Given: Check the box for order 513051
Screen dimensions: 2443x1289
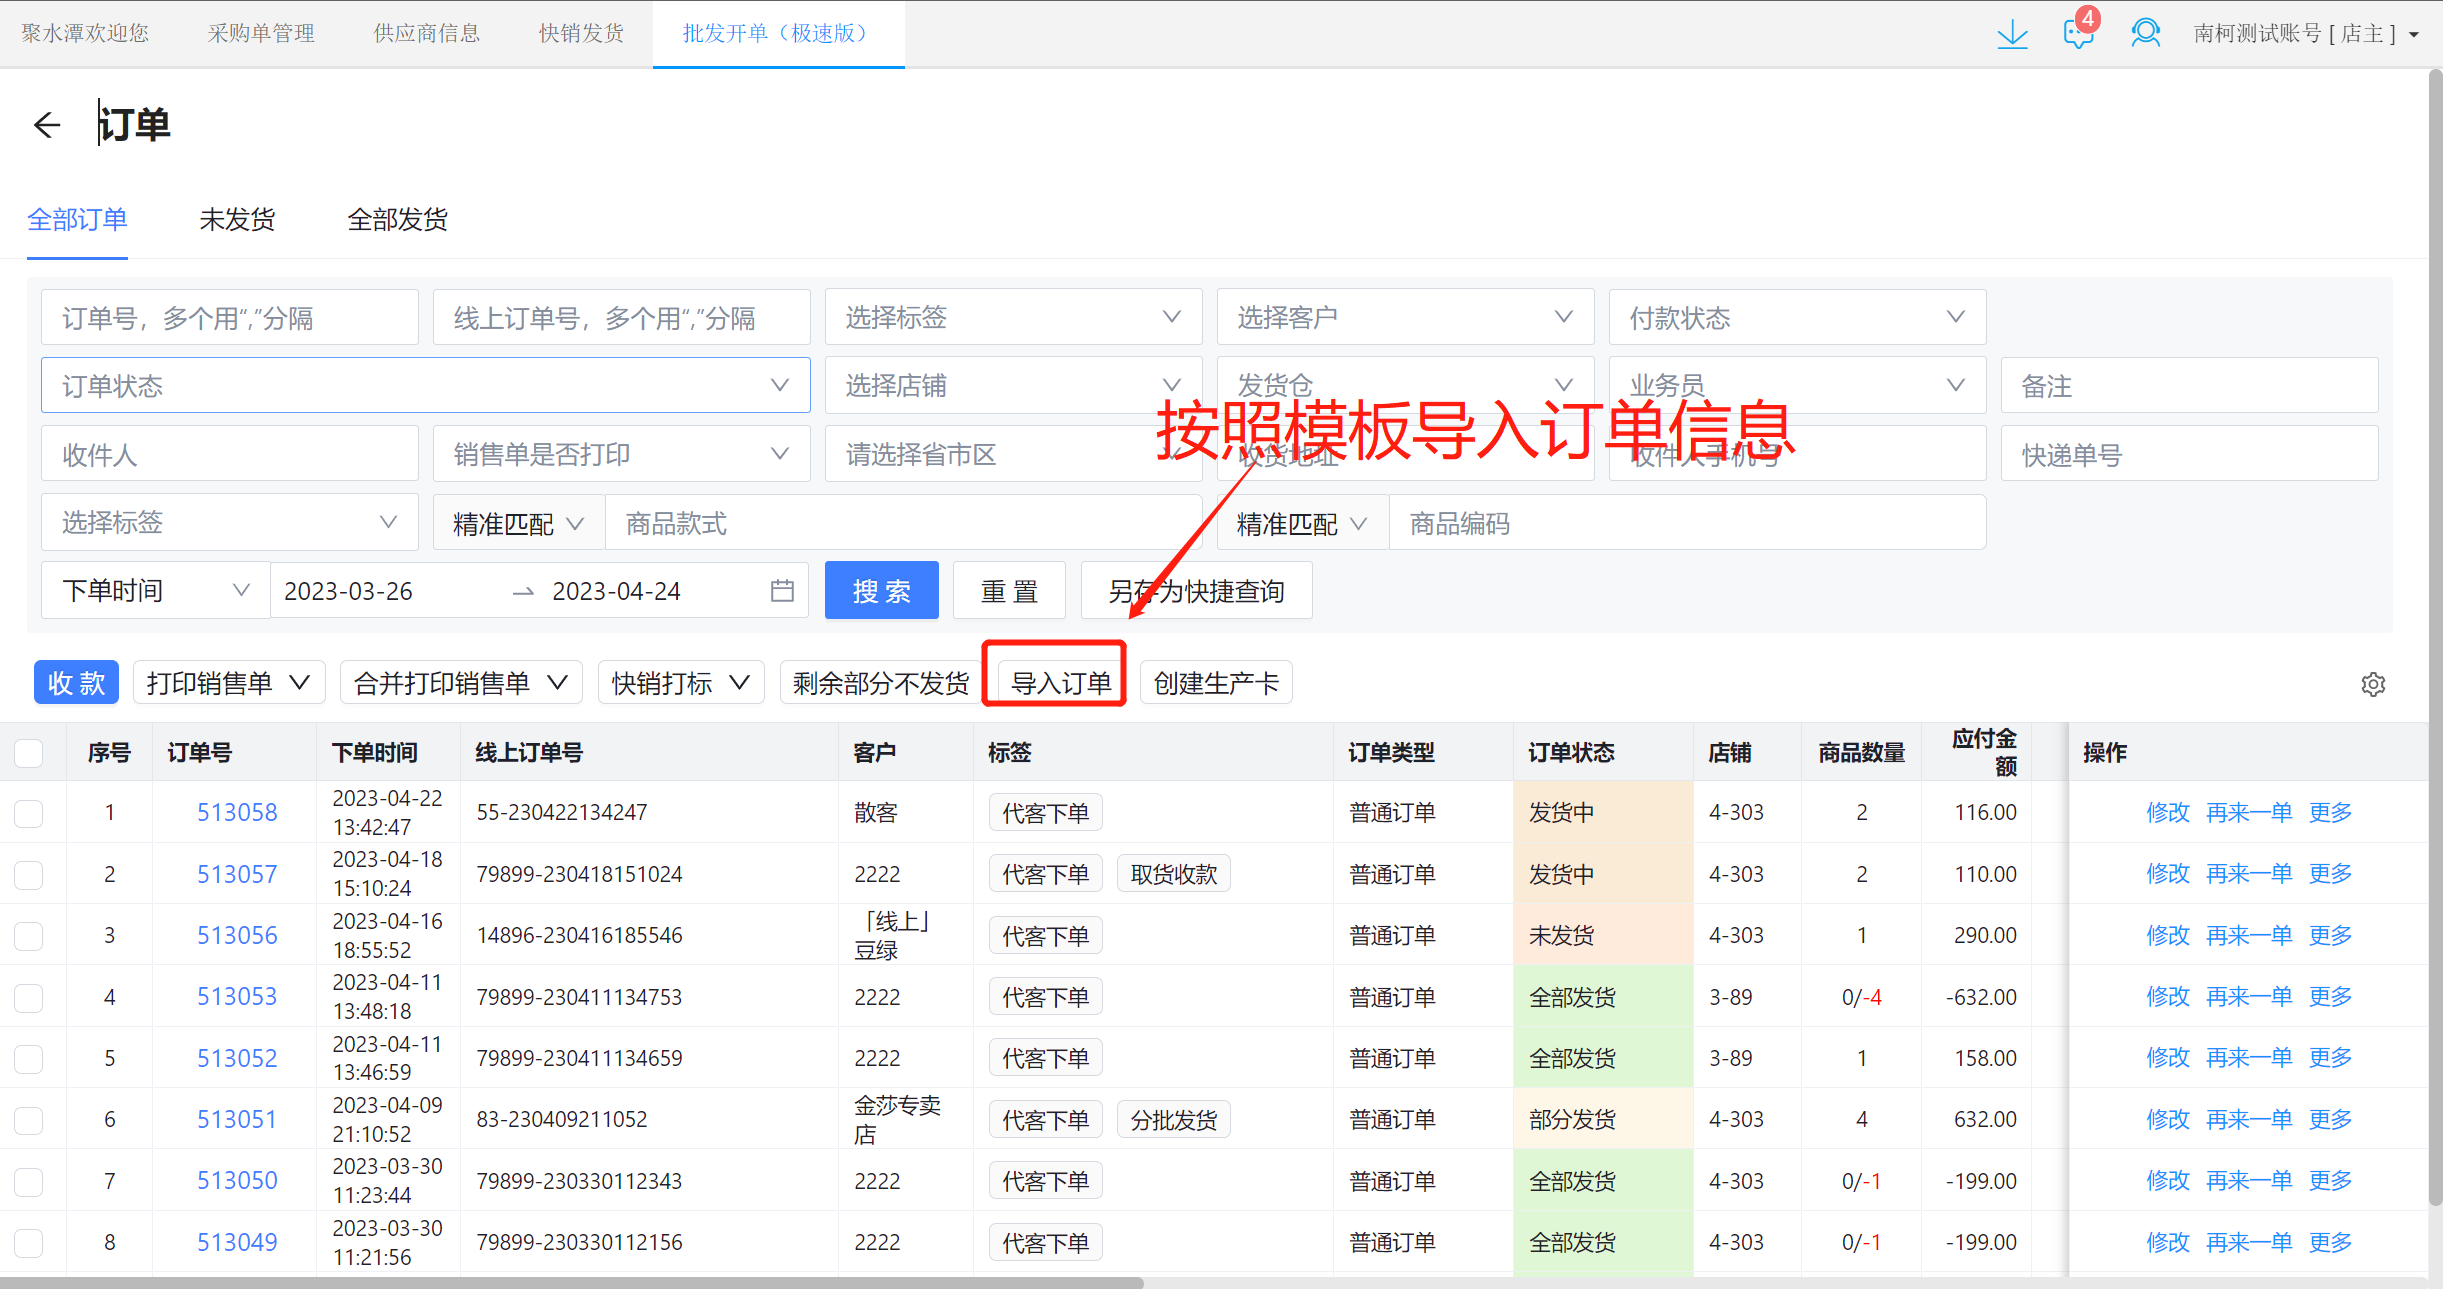Looking at the screenshot, I should coord(29,1120).
